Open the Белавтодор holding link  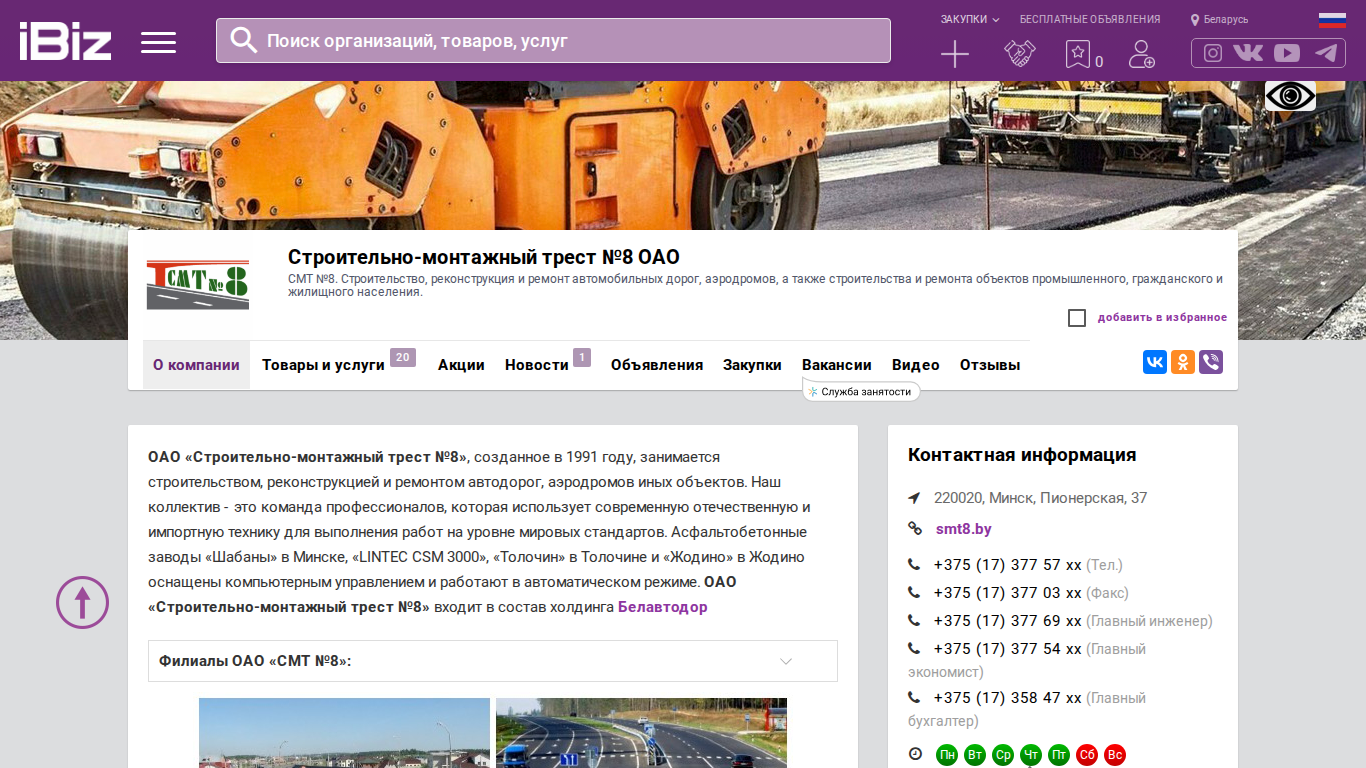(663, 607)
